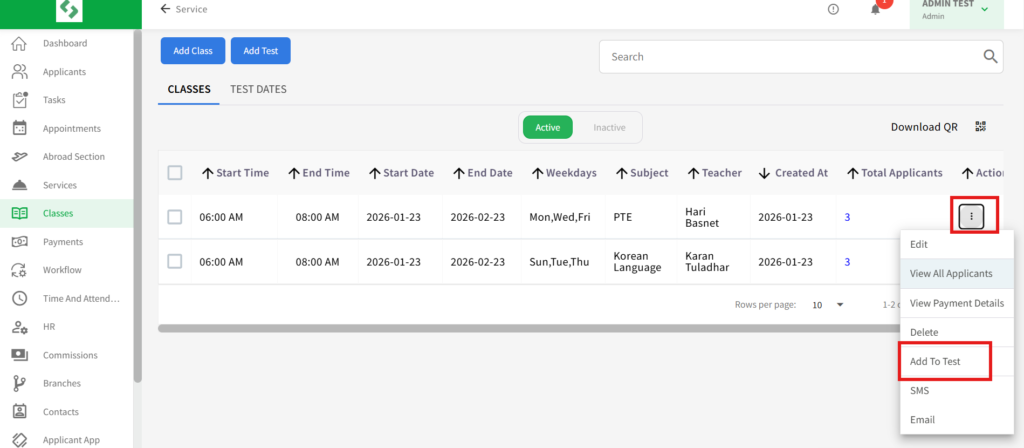Click the back arrow next to Service
The width and height of the screenshot is (1024, 448).
pos(165,9)
